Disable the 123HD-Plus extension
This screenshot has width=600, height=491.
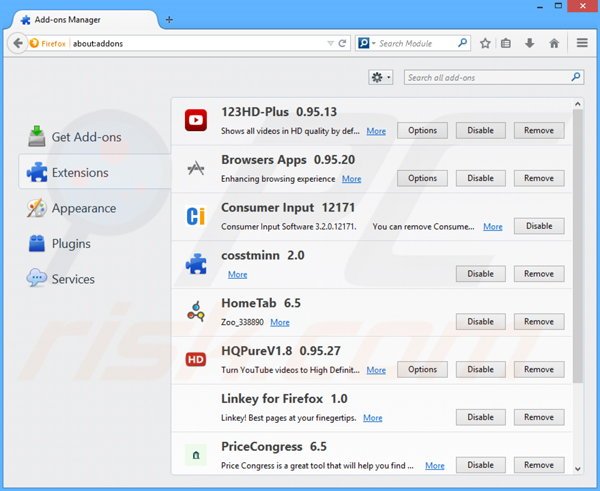481,130
